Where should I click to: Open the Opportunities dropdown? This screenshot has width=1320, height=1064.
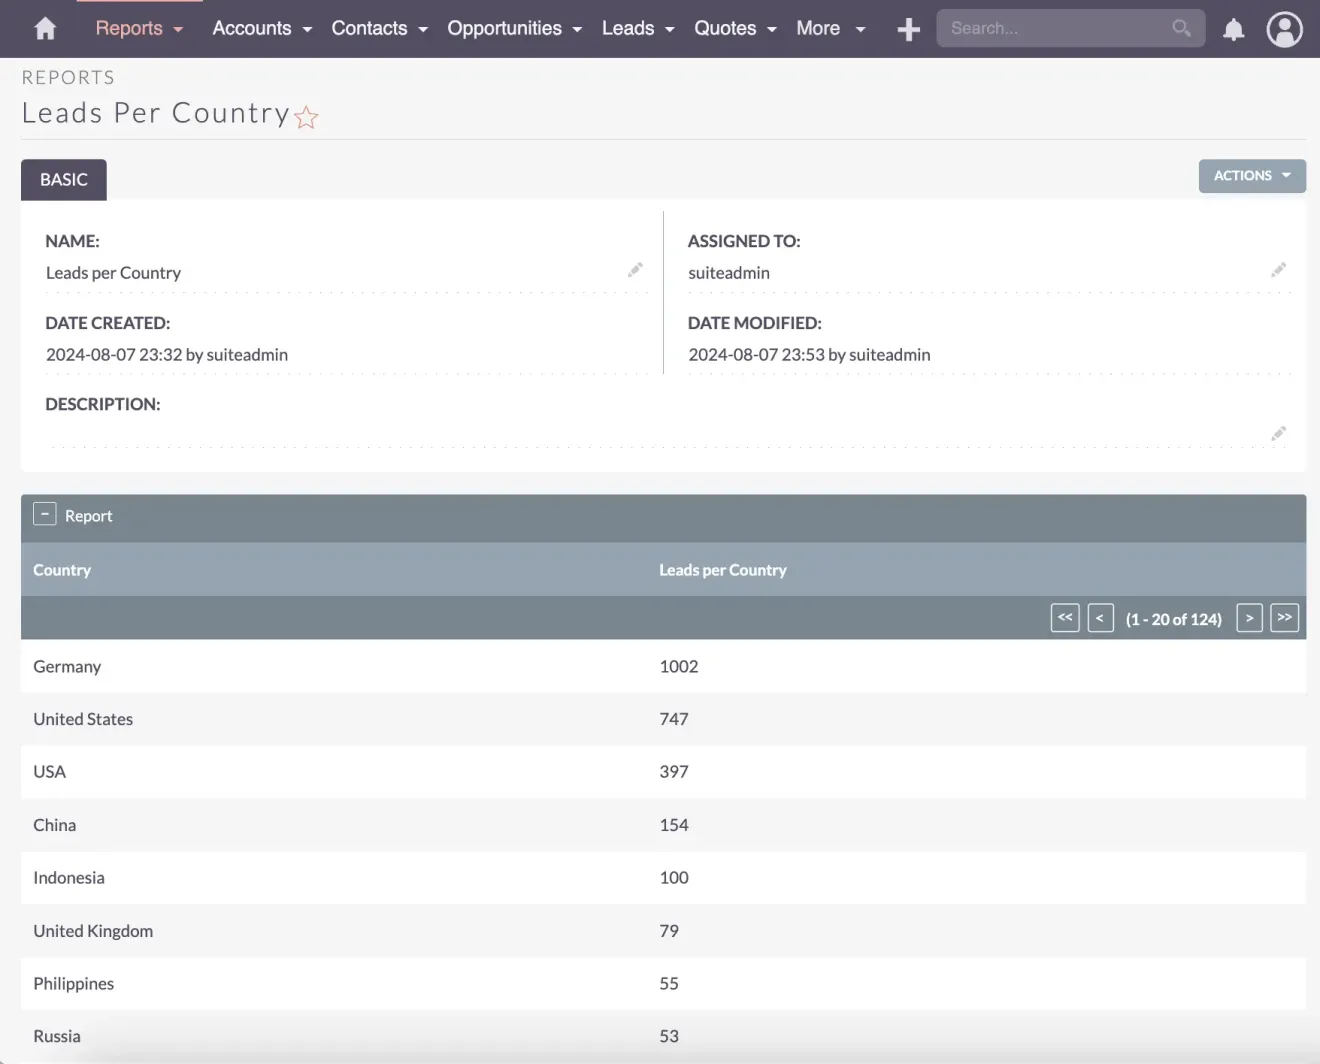[x=506, y=28]
